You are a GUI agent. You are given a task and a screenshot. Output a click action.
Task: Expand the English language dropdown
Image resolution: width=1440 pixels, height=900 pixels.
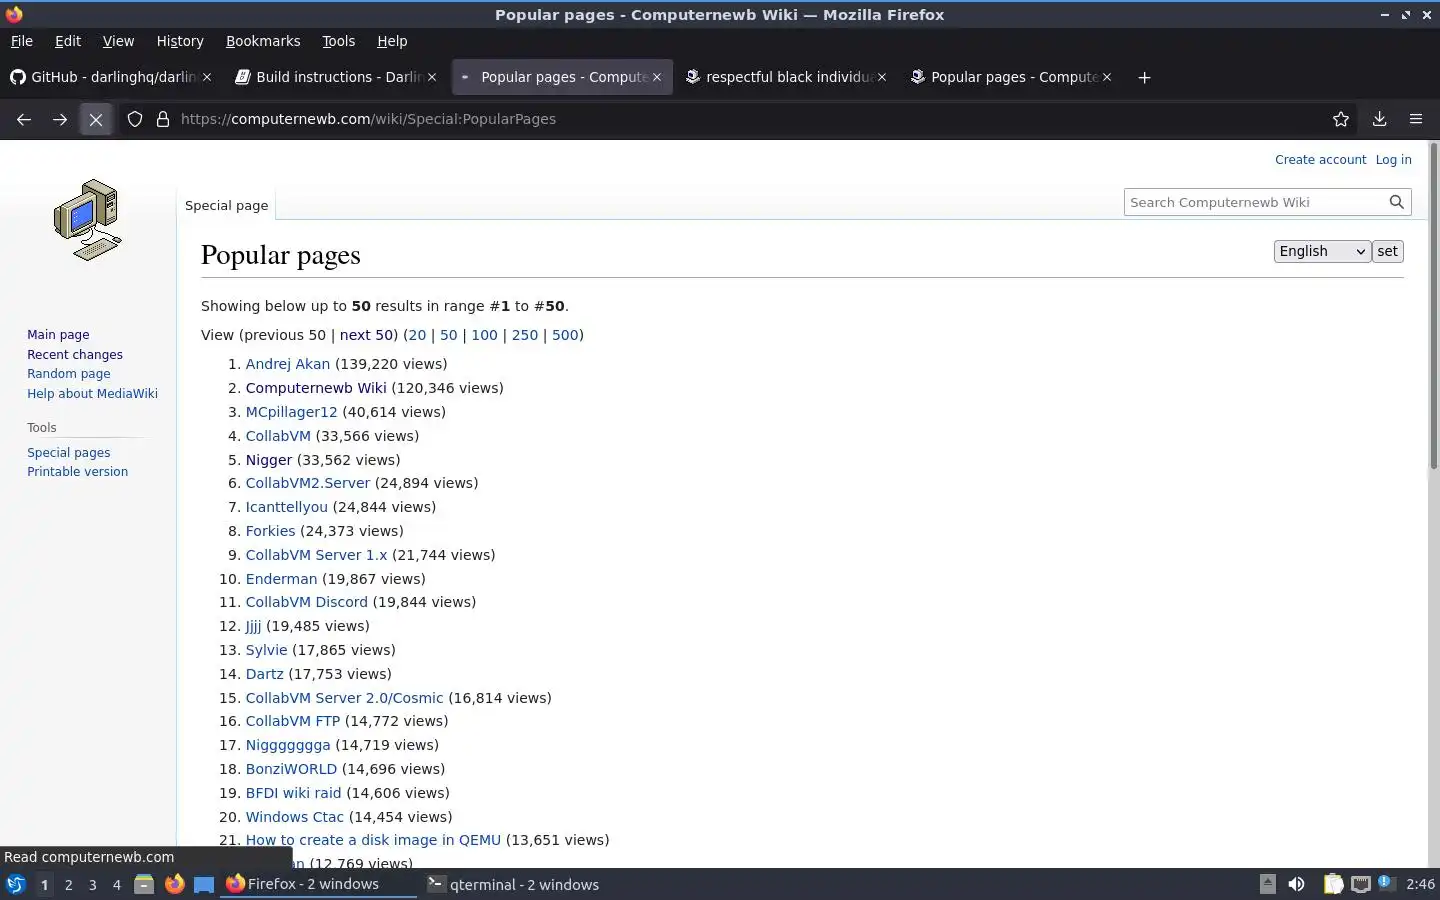pyautogui.click(x=1322, y=251)
